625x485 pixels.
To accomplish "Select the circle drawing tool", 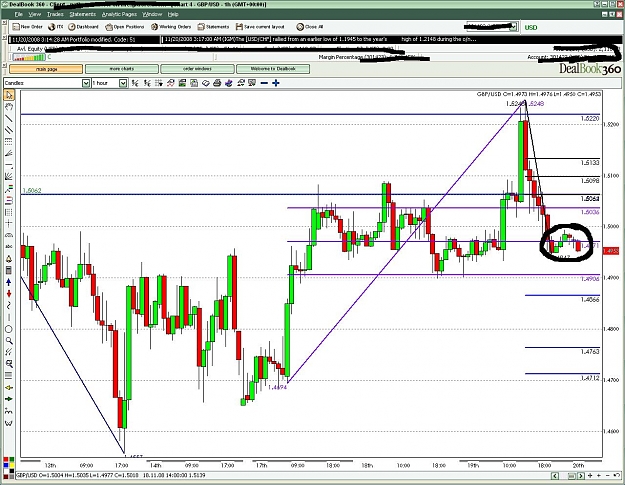I will [x=9, y=329].
